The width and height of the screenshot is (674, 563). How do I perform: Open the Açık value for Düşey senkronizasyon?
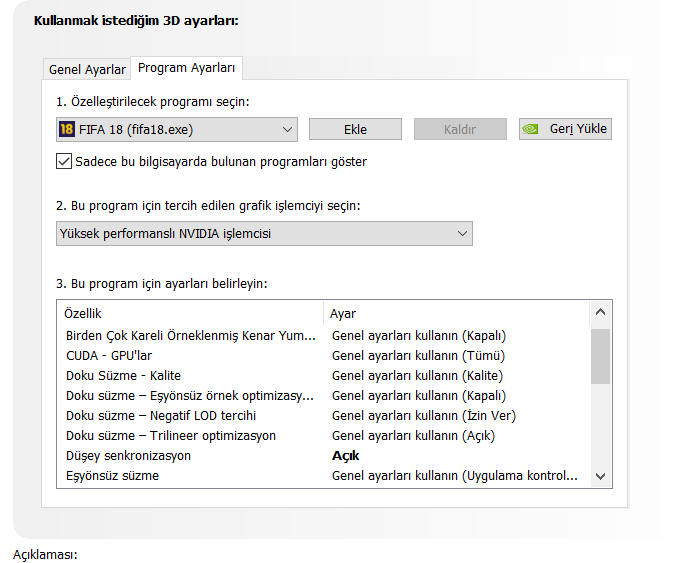tap(346, 455)
